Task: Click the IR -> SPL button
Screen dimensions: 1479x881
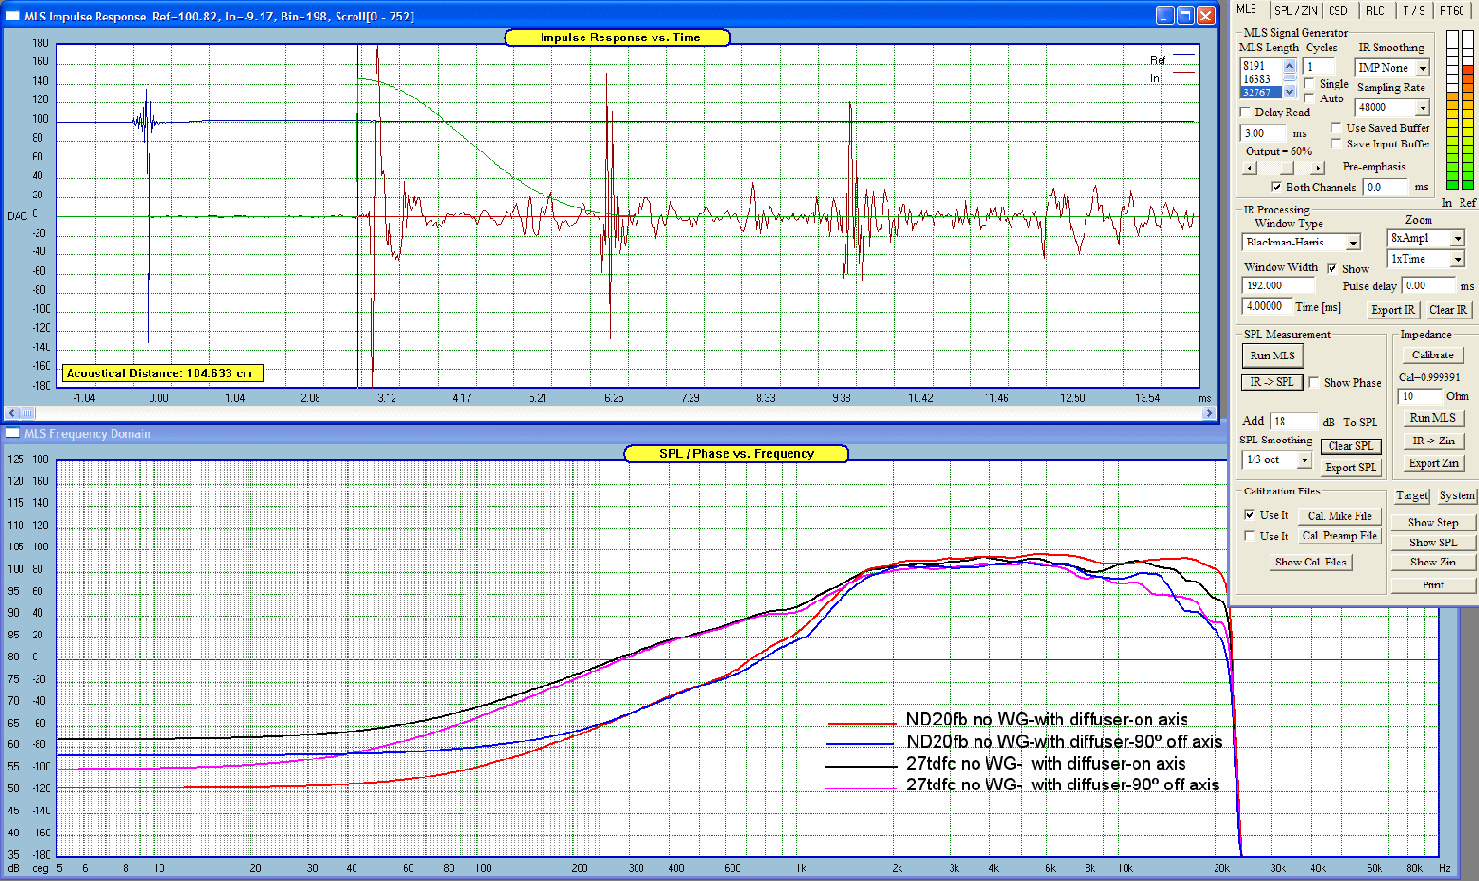Action: 1272,382
